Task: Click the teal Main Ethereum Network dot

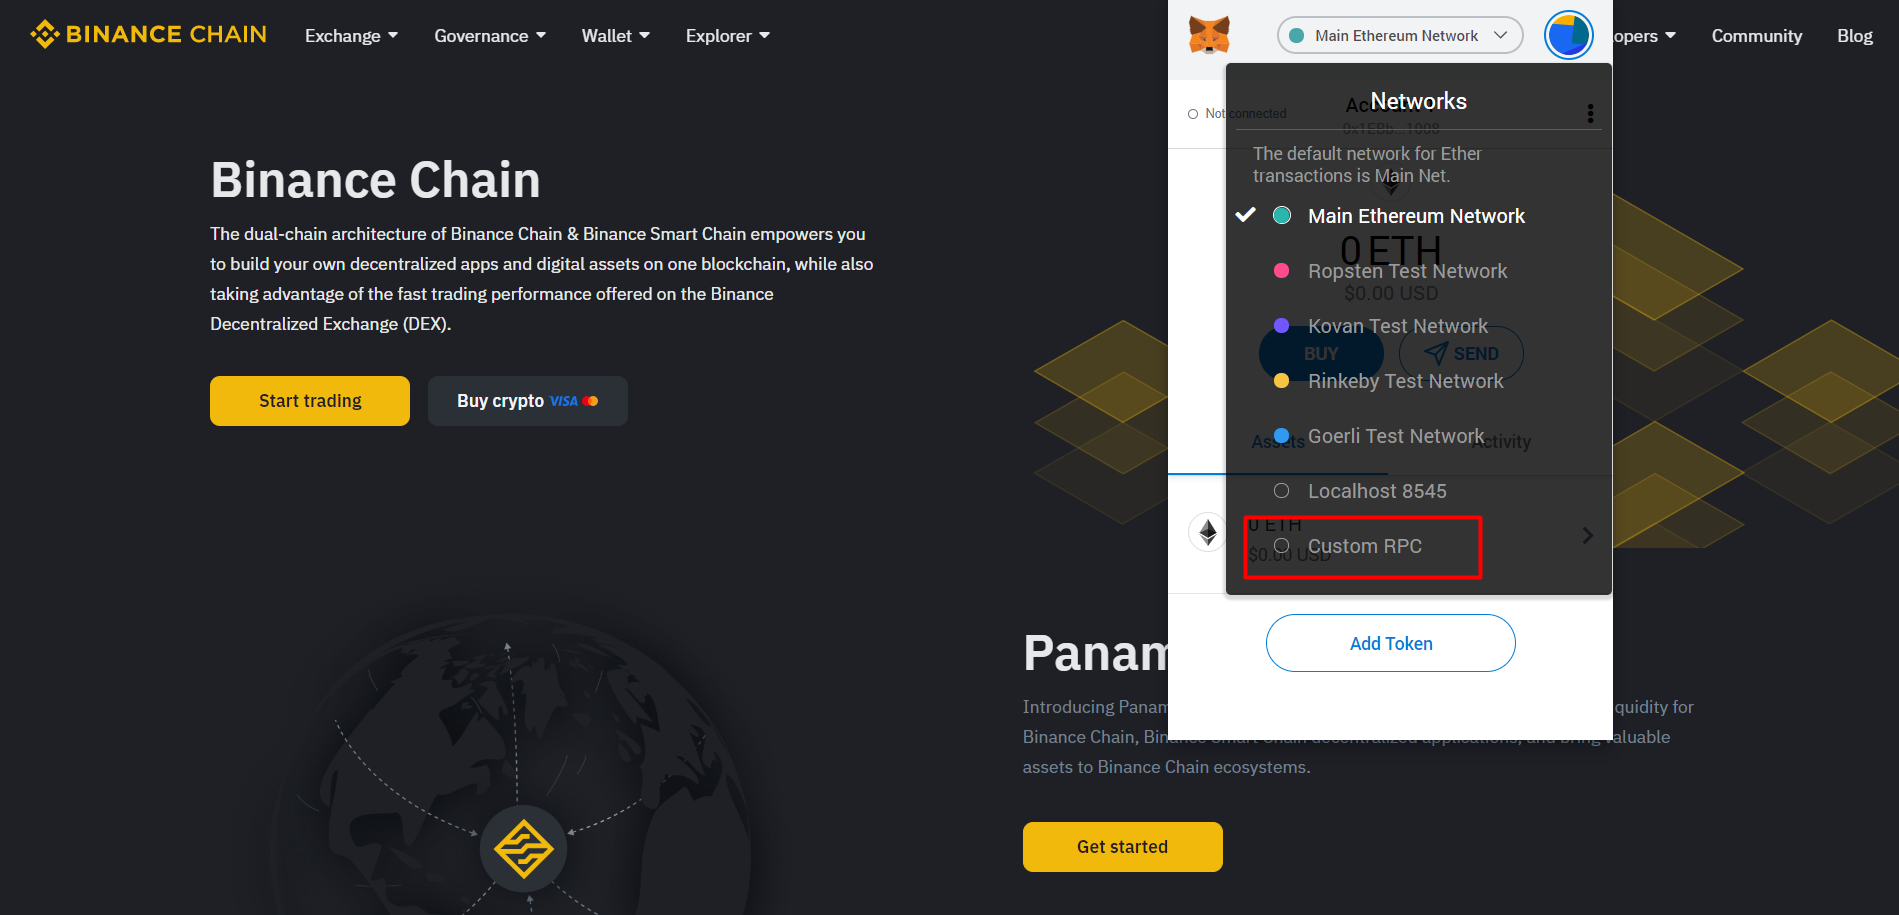Action: point(1282,216)
